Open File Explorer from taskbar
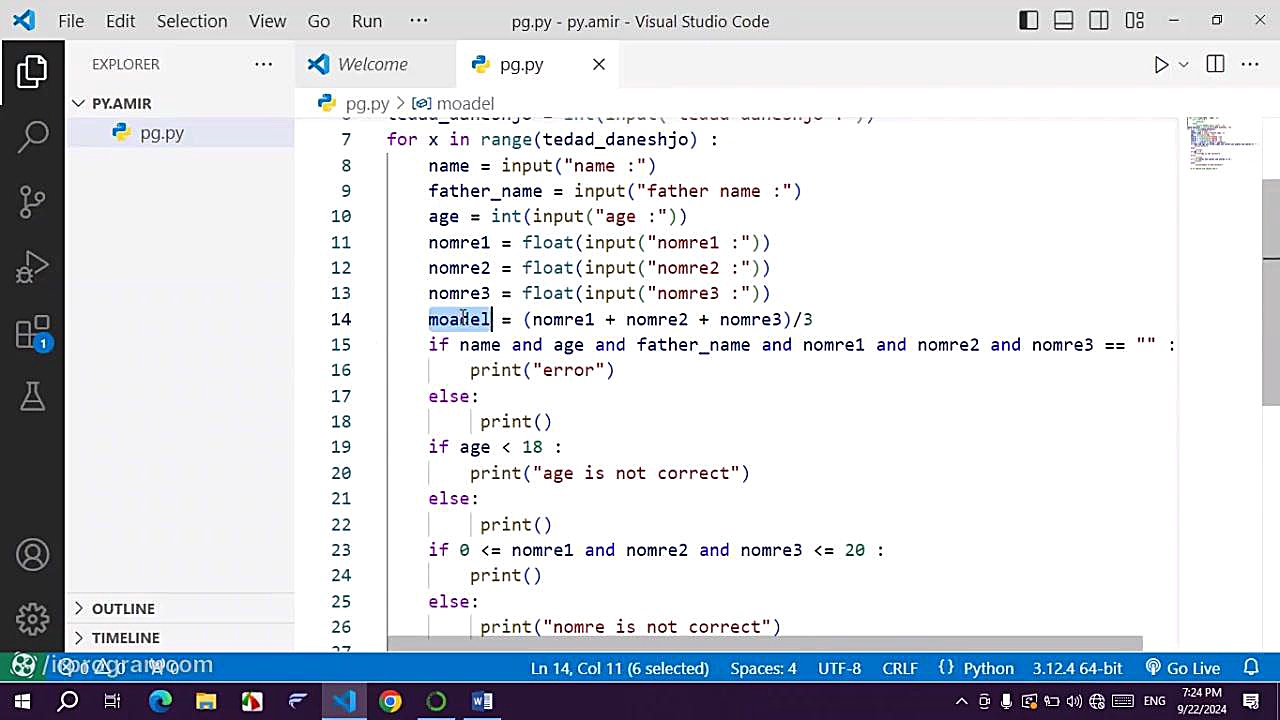1280x720 pixels. [206, 701]
